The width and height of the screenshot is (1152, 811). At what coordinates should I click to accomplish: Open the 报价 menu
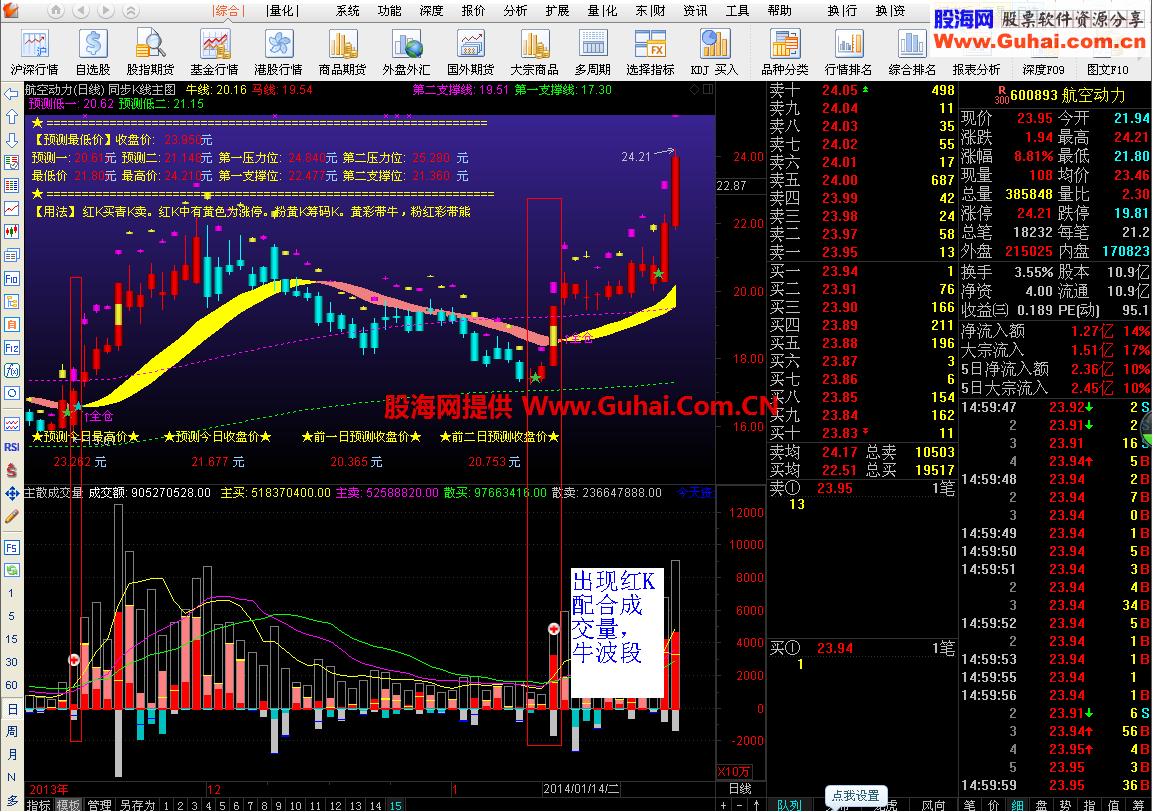pyautogui.click(x=473, y=10)
